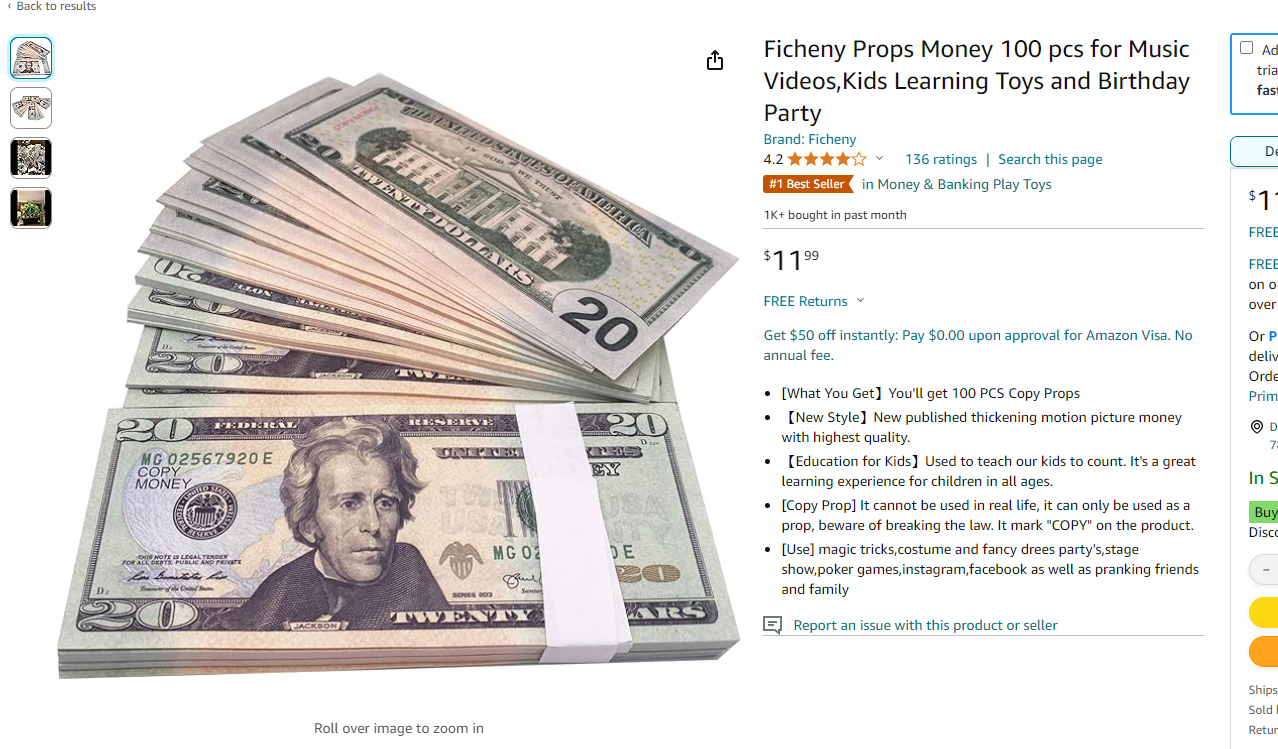Expand the FREE Returns chevron
This screenshot has height=749, width=1278.
[860, 301]
